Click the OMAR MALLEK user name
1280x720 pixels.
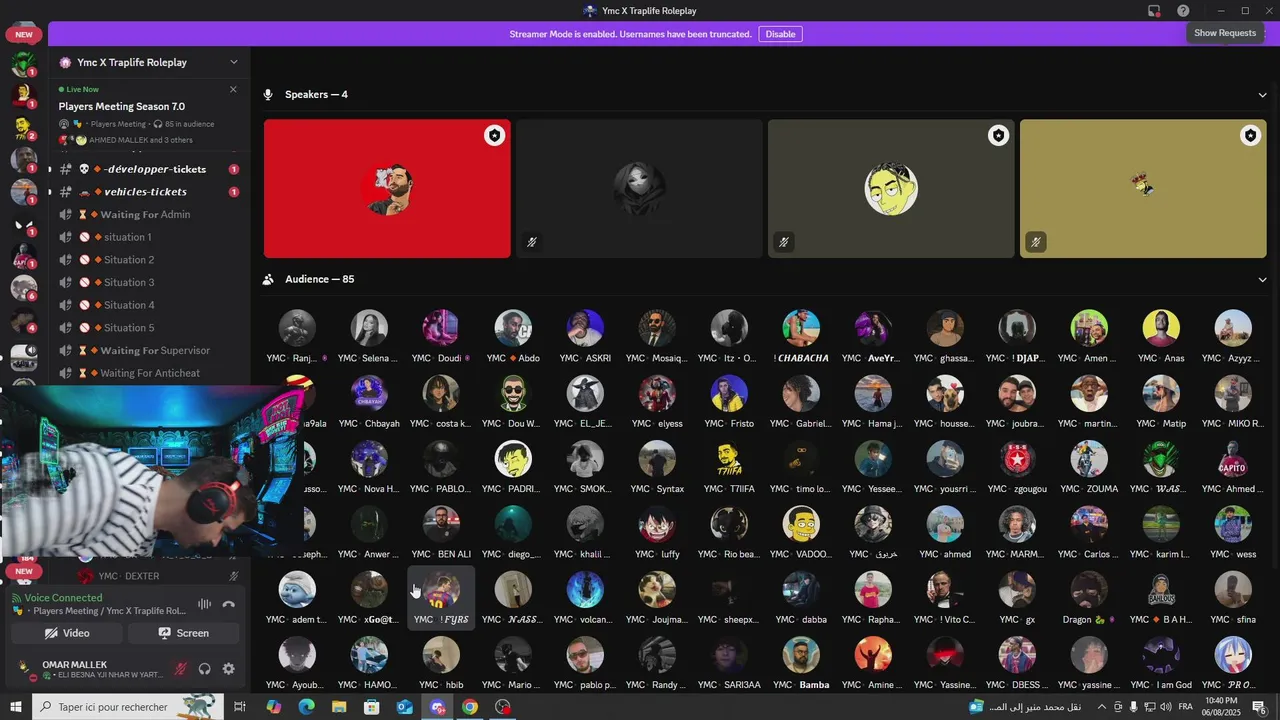(x=74, y=664)
